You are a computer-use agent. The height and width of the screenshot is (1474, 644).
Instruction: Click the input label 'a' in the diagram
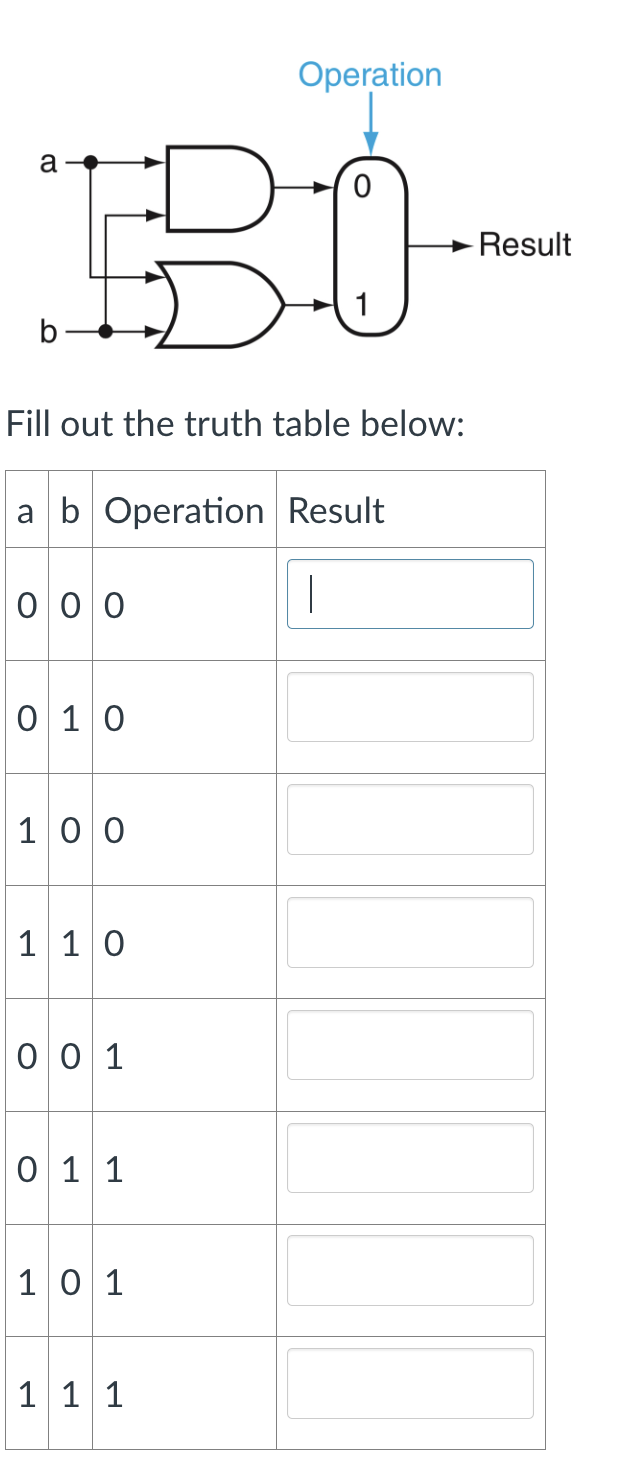pyautogui.click(x=48, y=162)
